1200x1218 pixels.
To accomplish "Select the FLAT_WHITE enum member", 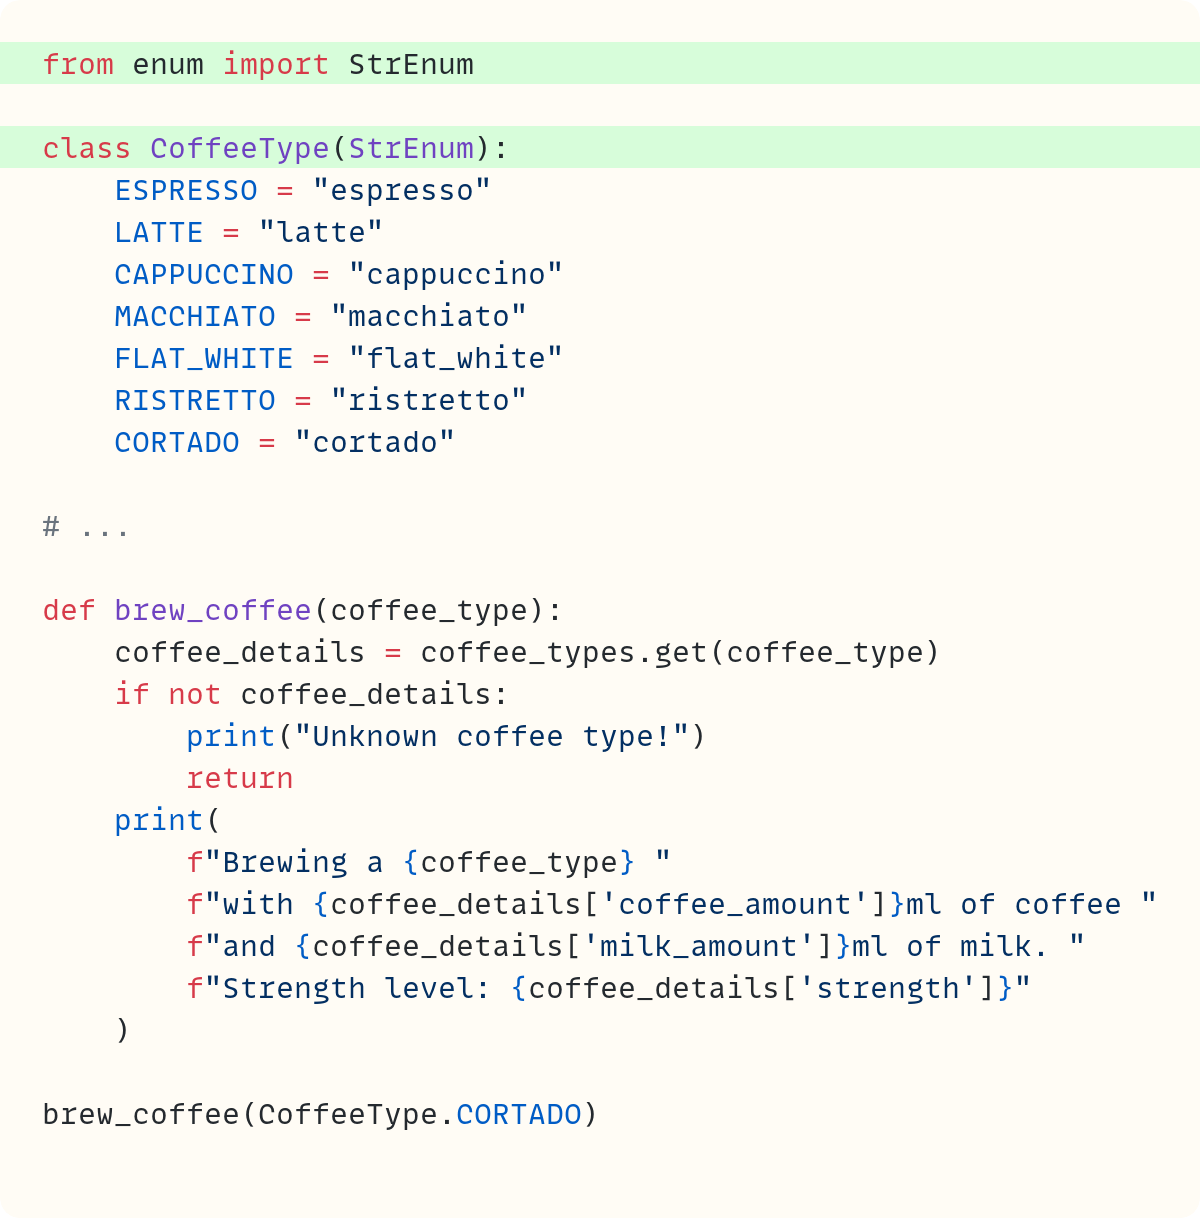I will [204, 358].
